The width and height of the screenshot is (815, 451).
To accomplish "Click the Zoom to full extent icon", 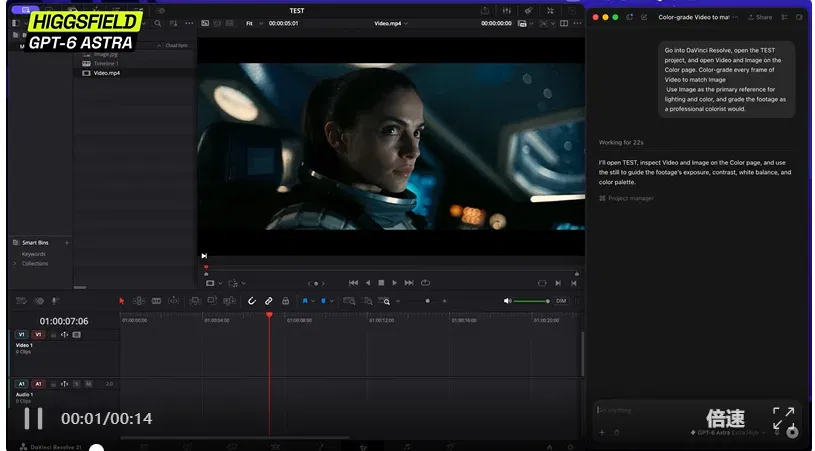I will (349, 301).
